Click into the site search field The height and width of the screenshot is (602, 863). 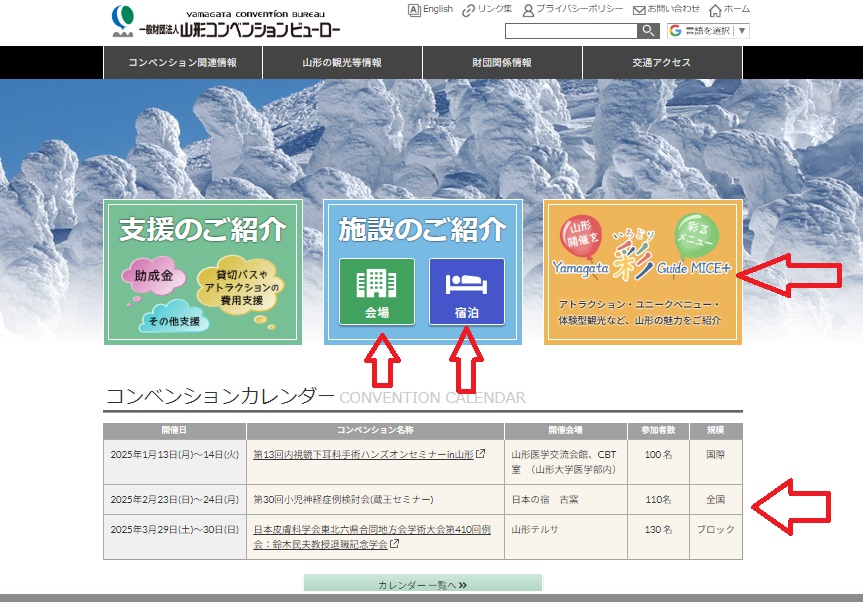[x=571, y=31]
